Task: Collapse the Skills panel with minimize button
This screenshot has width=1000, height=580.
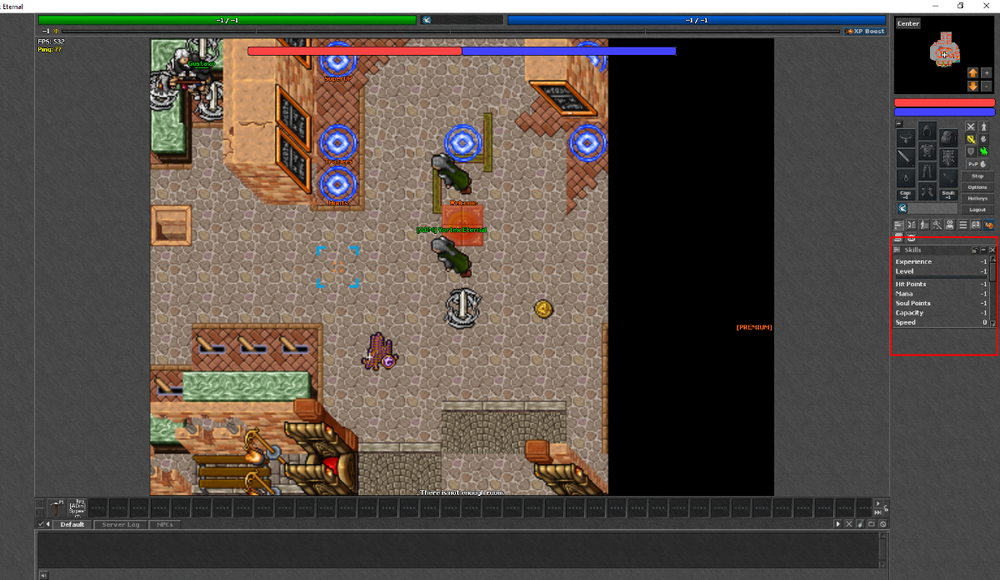Action: click(982, 250)
